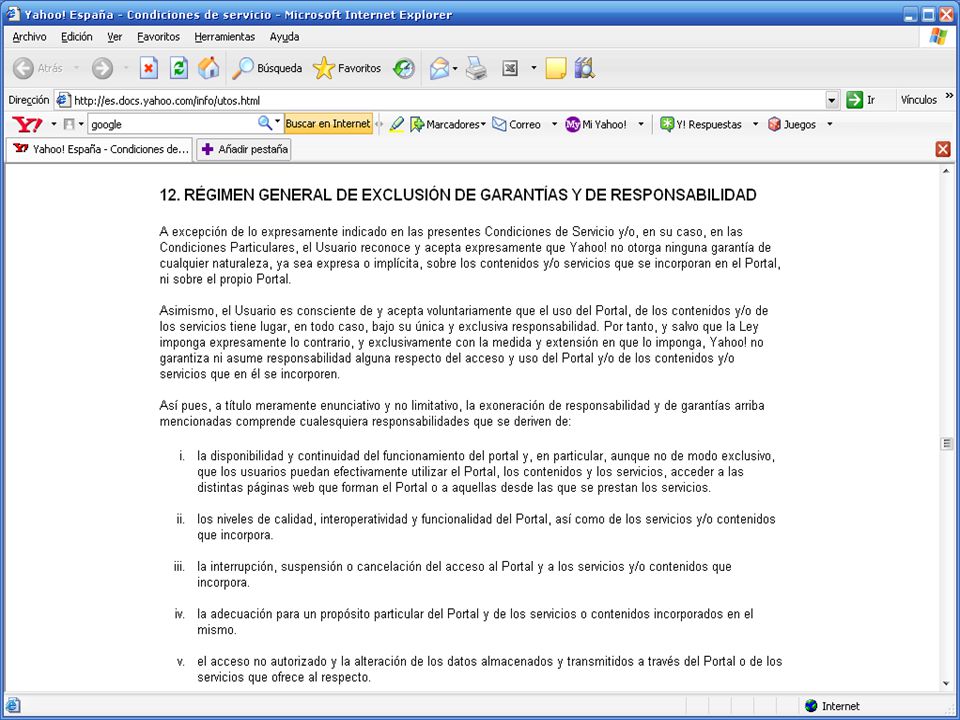The image size is (960, 720).
Task: Print the page with printer icon
Action: (476, 69)
